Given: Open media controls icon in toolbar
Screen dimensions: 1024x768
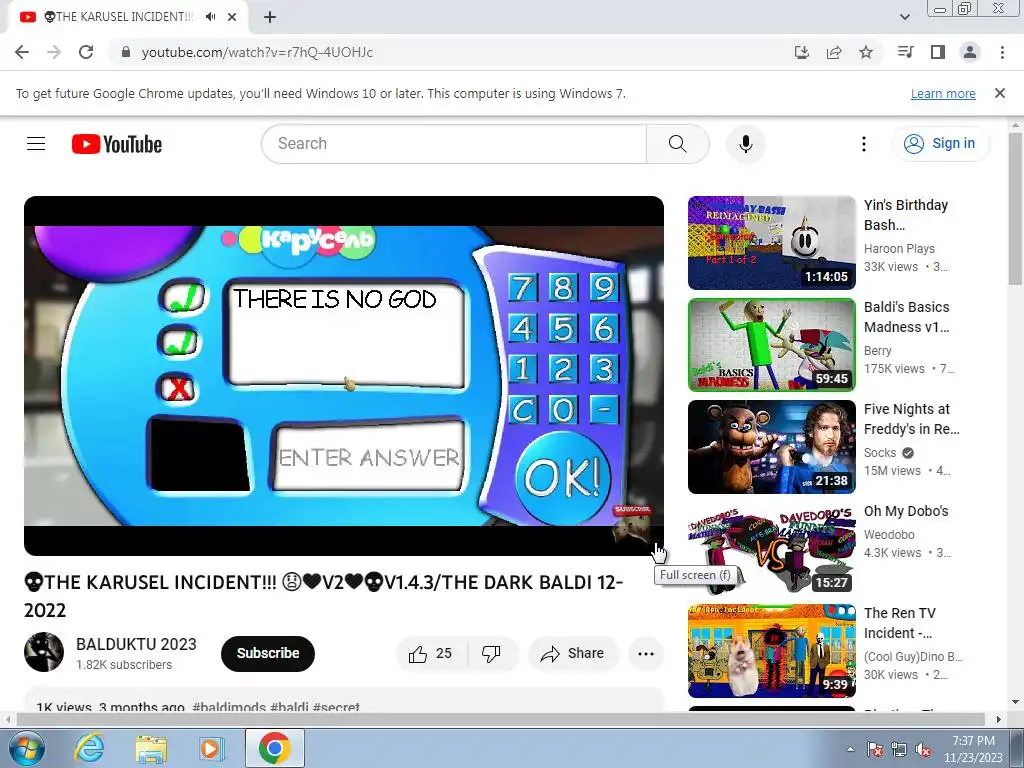Looking at the screenshot, I should coord(905,52).
